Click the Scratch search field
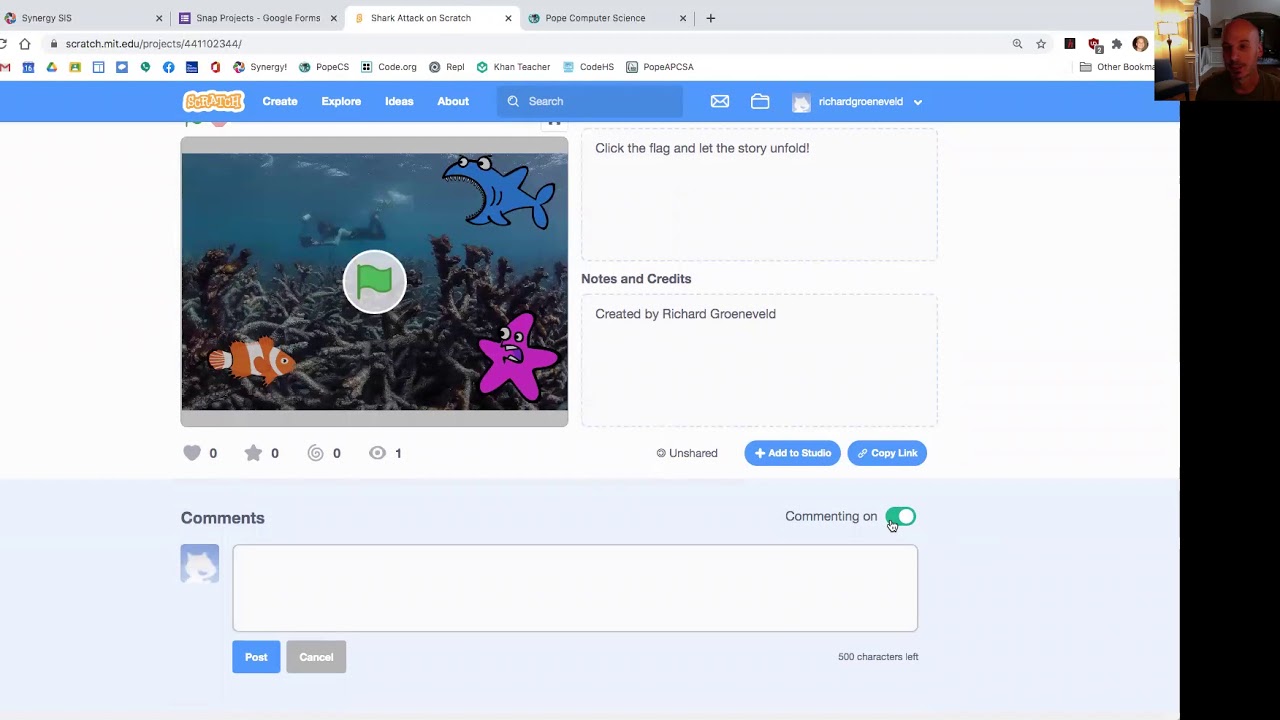Image resolution: width=1280 pixels, height=720 pixels. coord(590,101)
